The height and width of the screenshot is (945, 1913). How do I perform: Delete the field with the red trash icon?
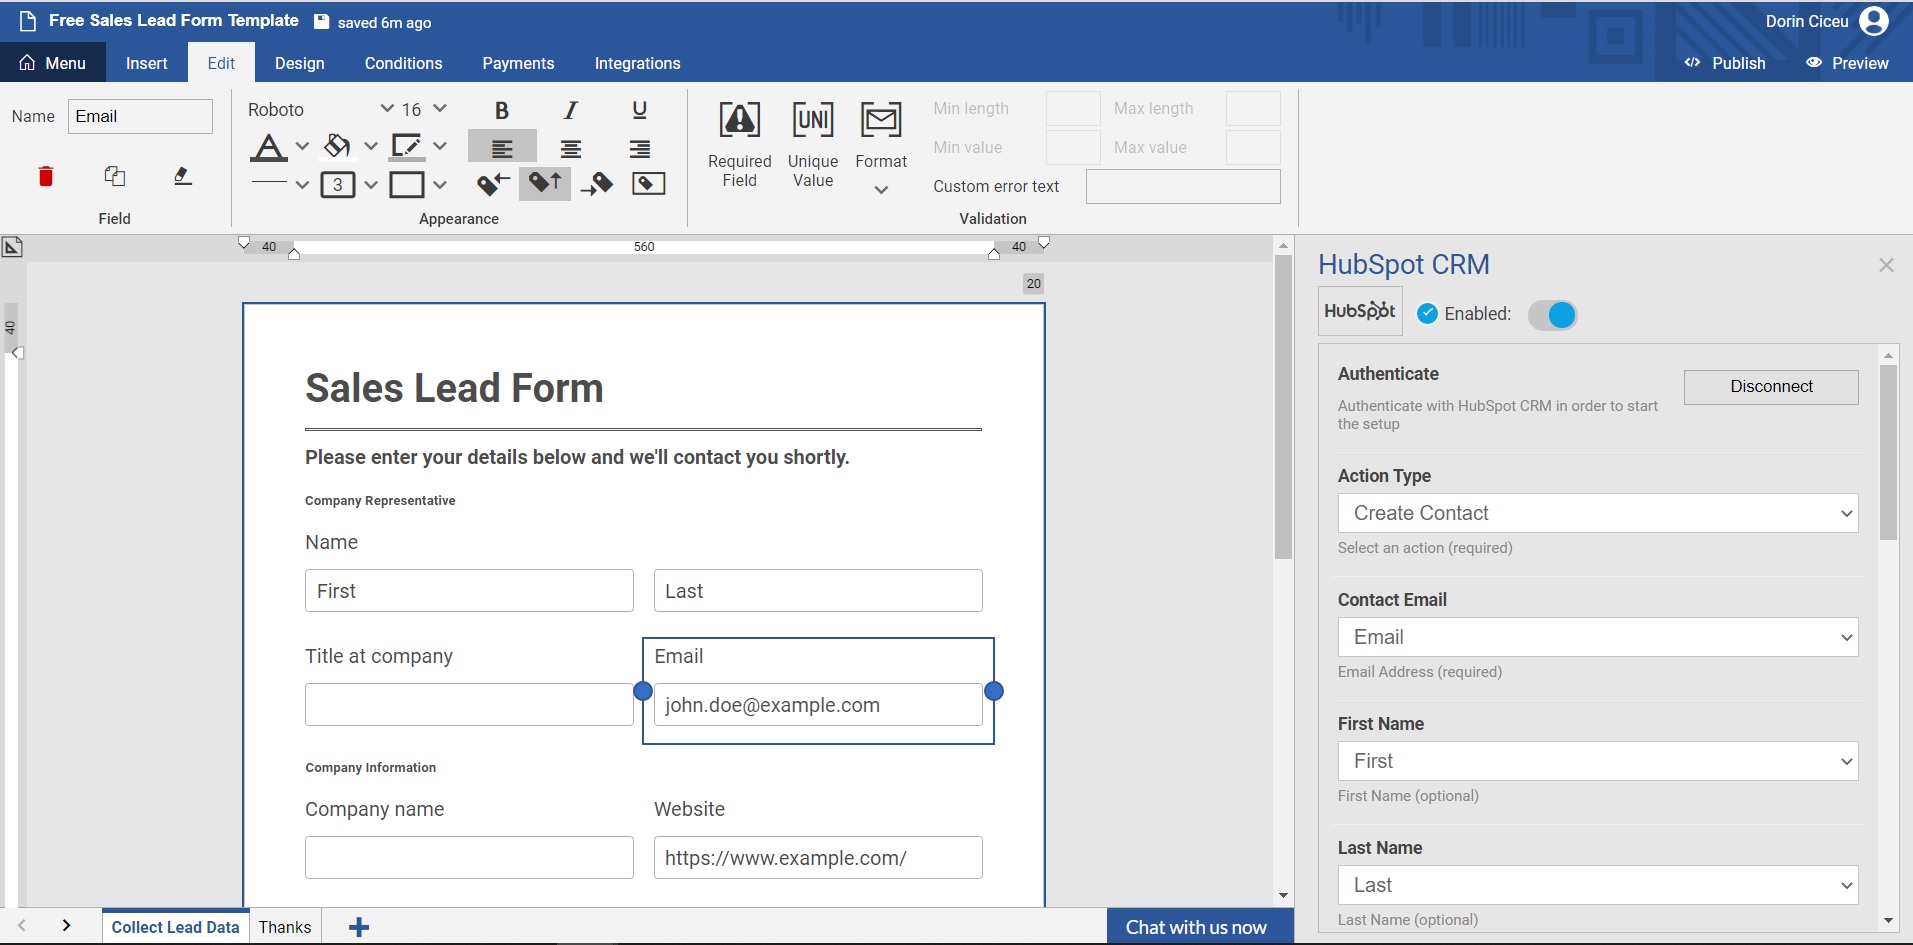click(46, 177)
